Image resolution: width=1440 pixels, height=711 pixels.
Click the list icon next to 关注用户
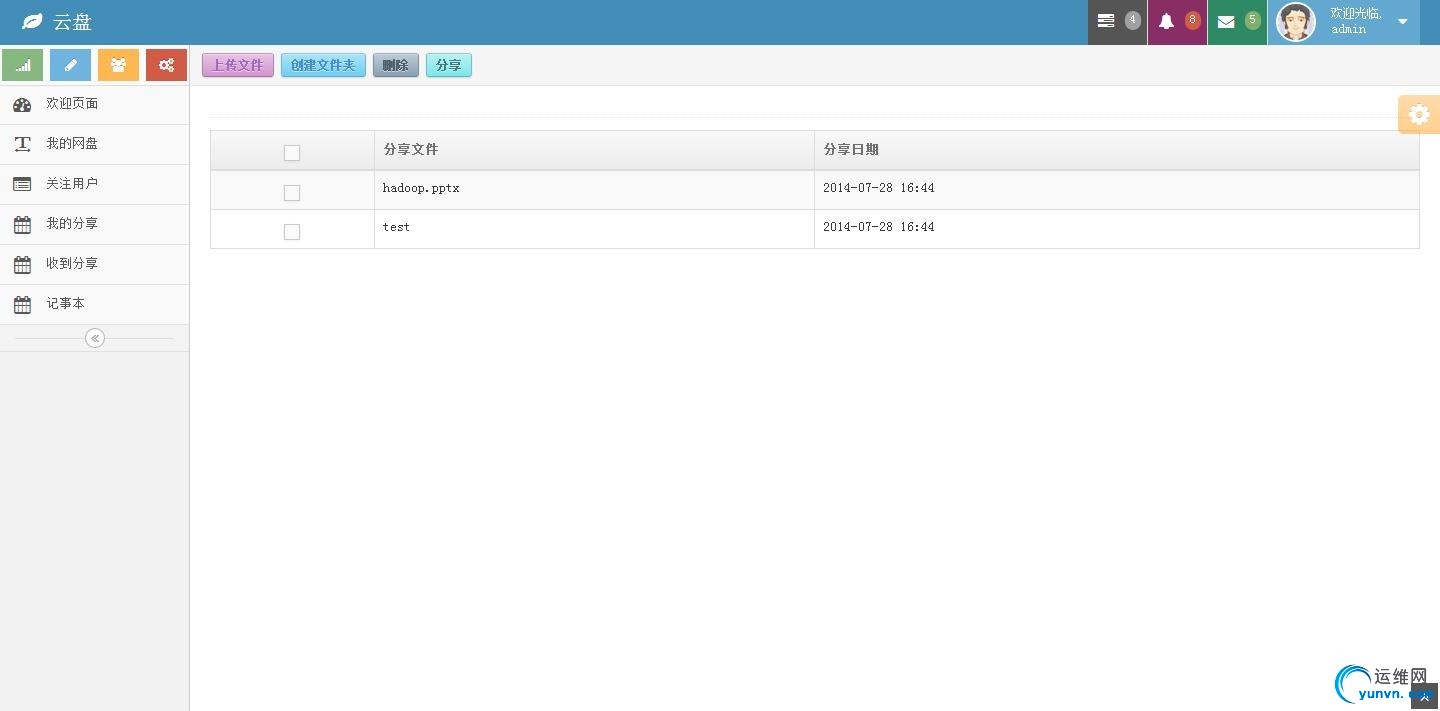pyautogui.click(x=22, y=184)
